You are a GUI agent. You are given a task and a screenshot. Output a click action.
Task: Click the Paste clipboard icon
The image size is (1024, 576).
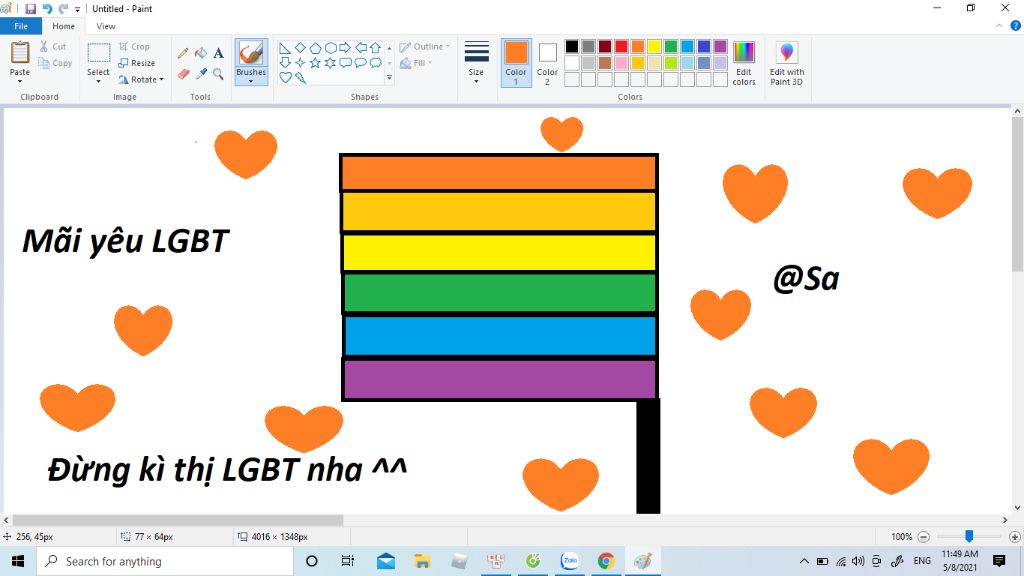[20, 52]
